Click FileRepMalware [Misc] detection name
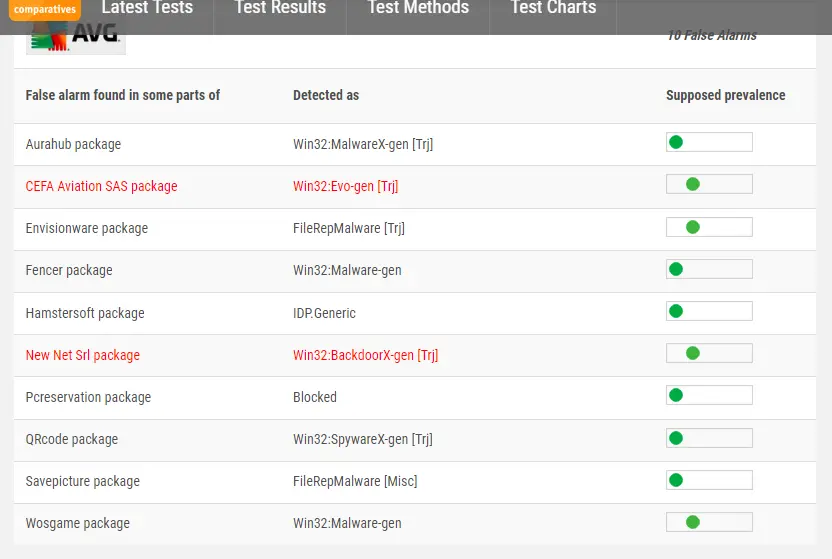The image size is (832, 559). click(355, 482)
